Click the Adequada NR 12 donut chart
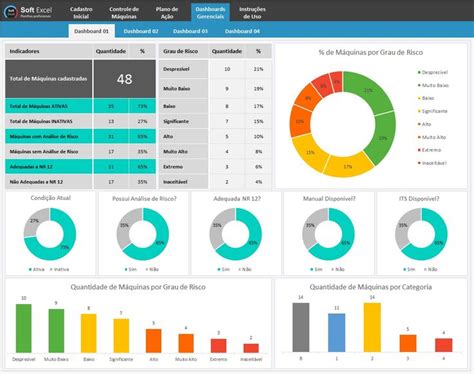 [236, 234]
